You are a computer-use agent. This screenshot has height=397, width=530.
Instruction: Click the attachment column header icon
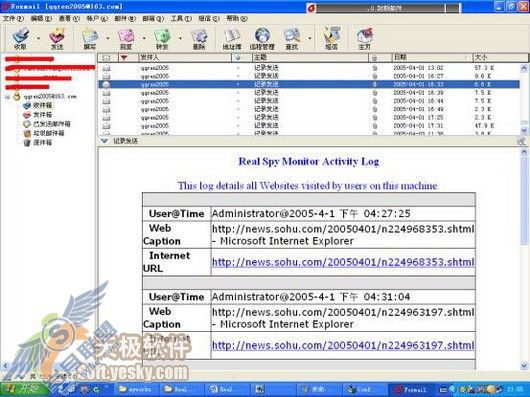[x=375, y=58]
